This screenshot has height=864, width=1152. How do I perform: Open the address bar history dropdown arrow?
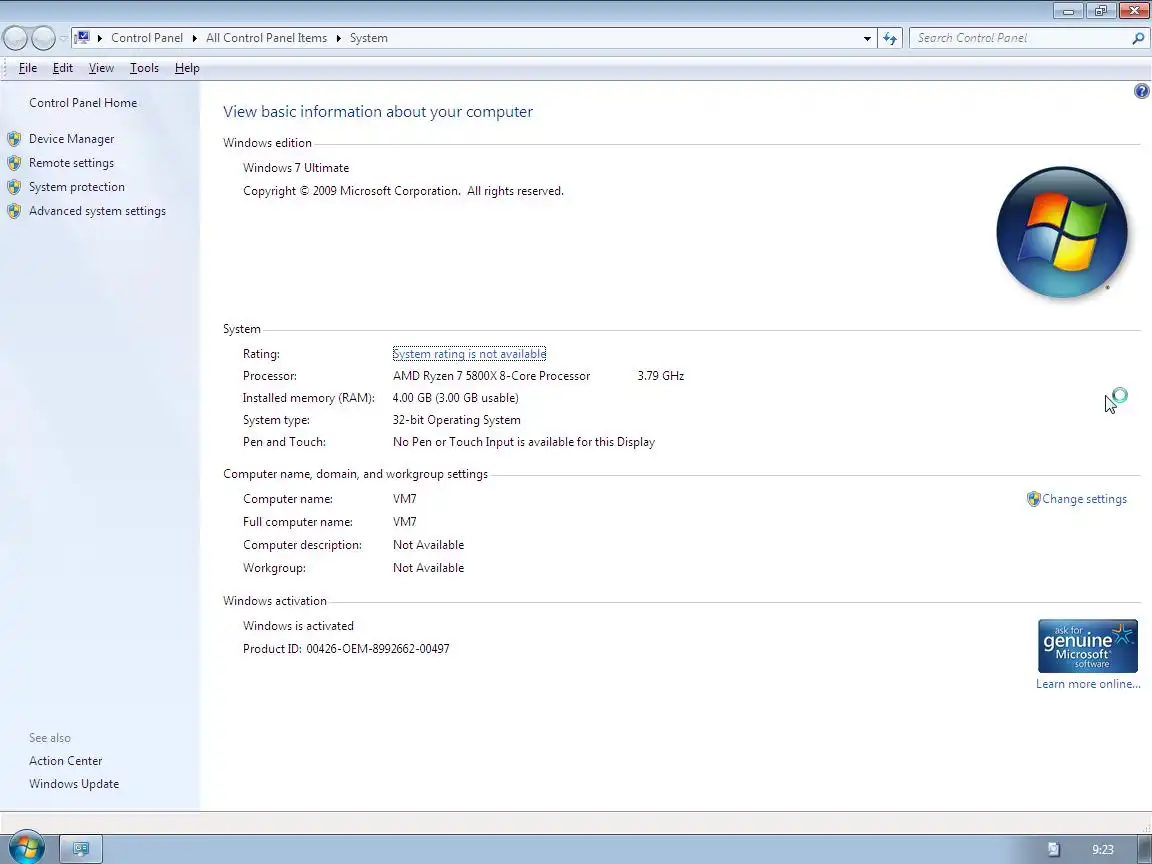[867, 38]
